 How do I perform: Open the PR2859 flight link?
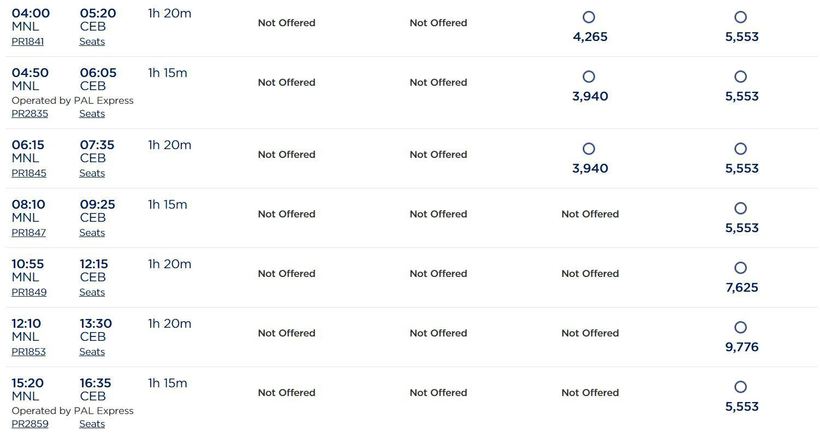(x=29, y=424)
